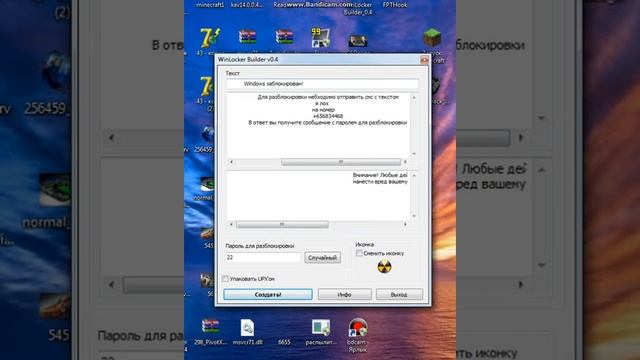Click the +656834468 number line in text area
Screen dimensions: 640x360
[328, 116]
